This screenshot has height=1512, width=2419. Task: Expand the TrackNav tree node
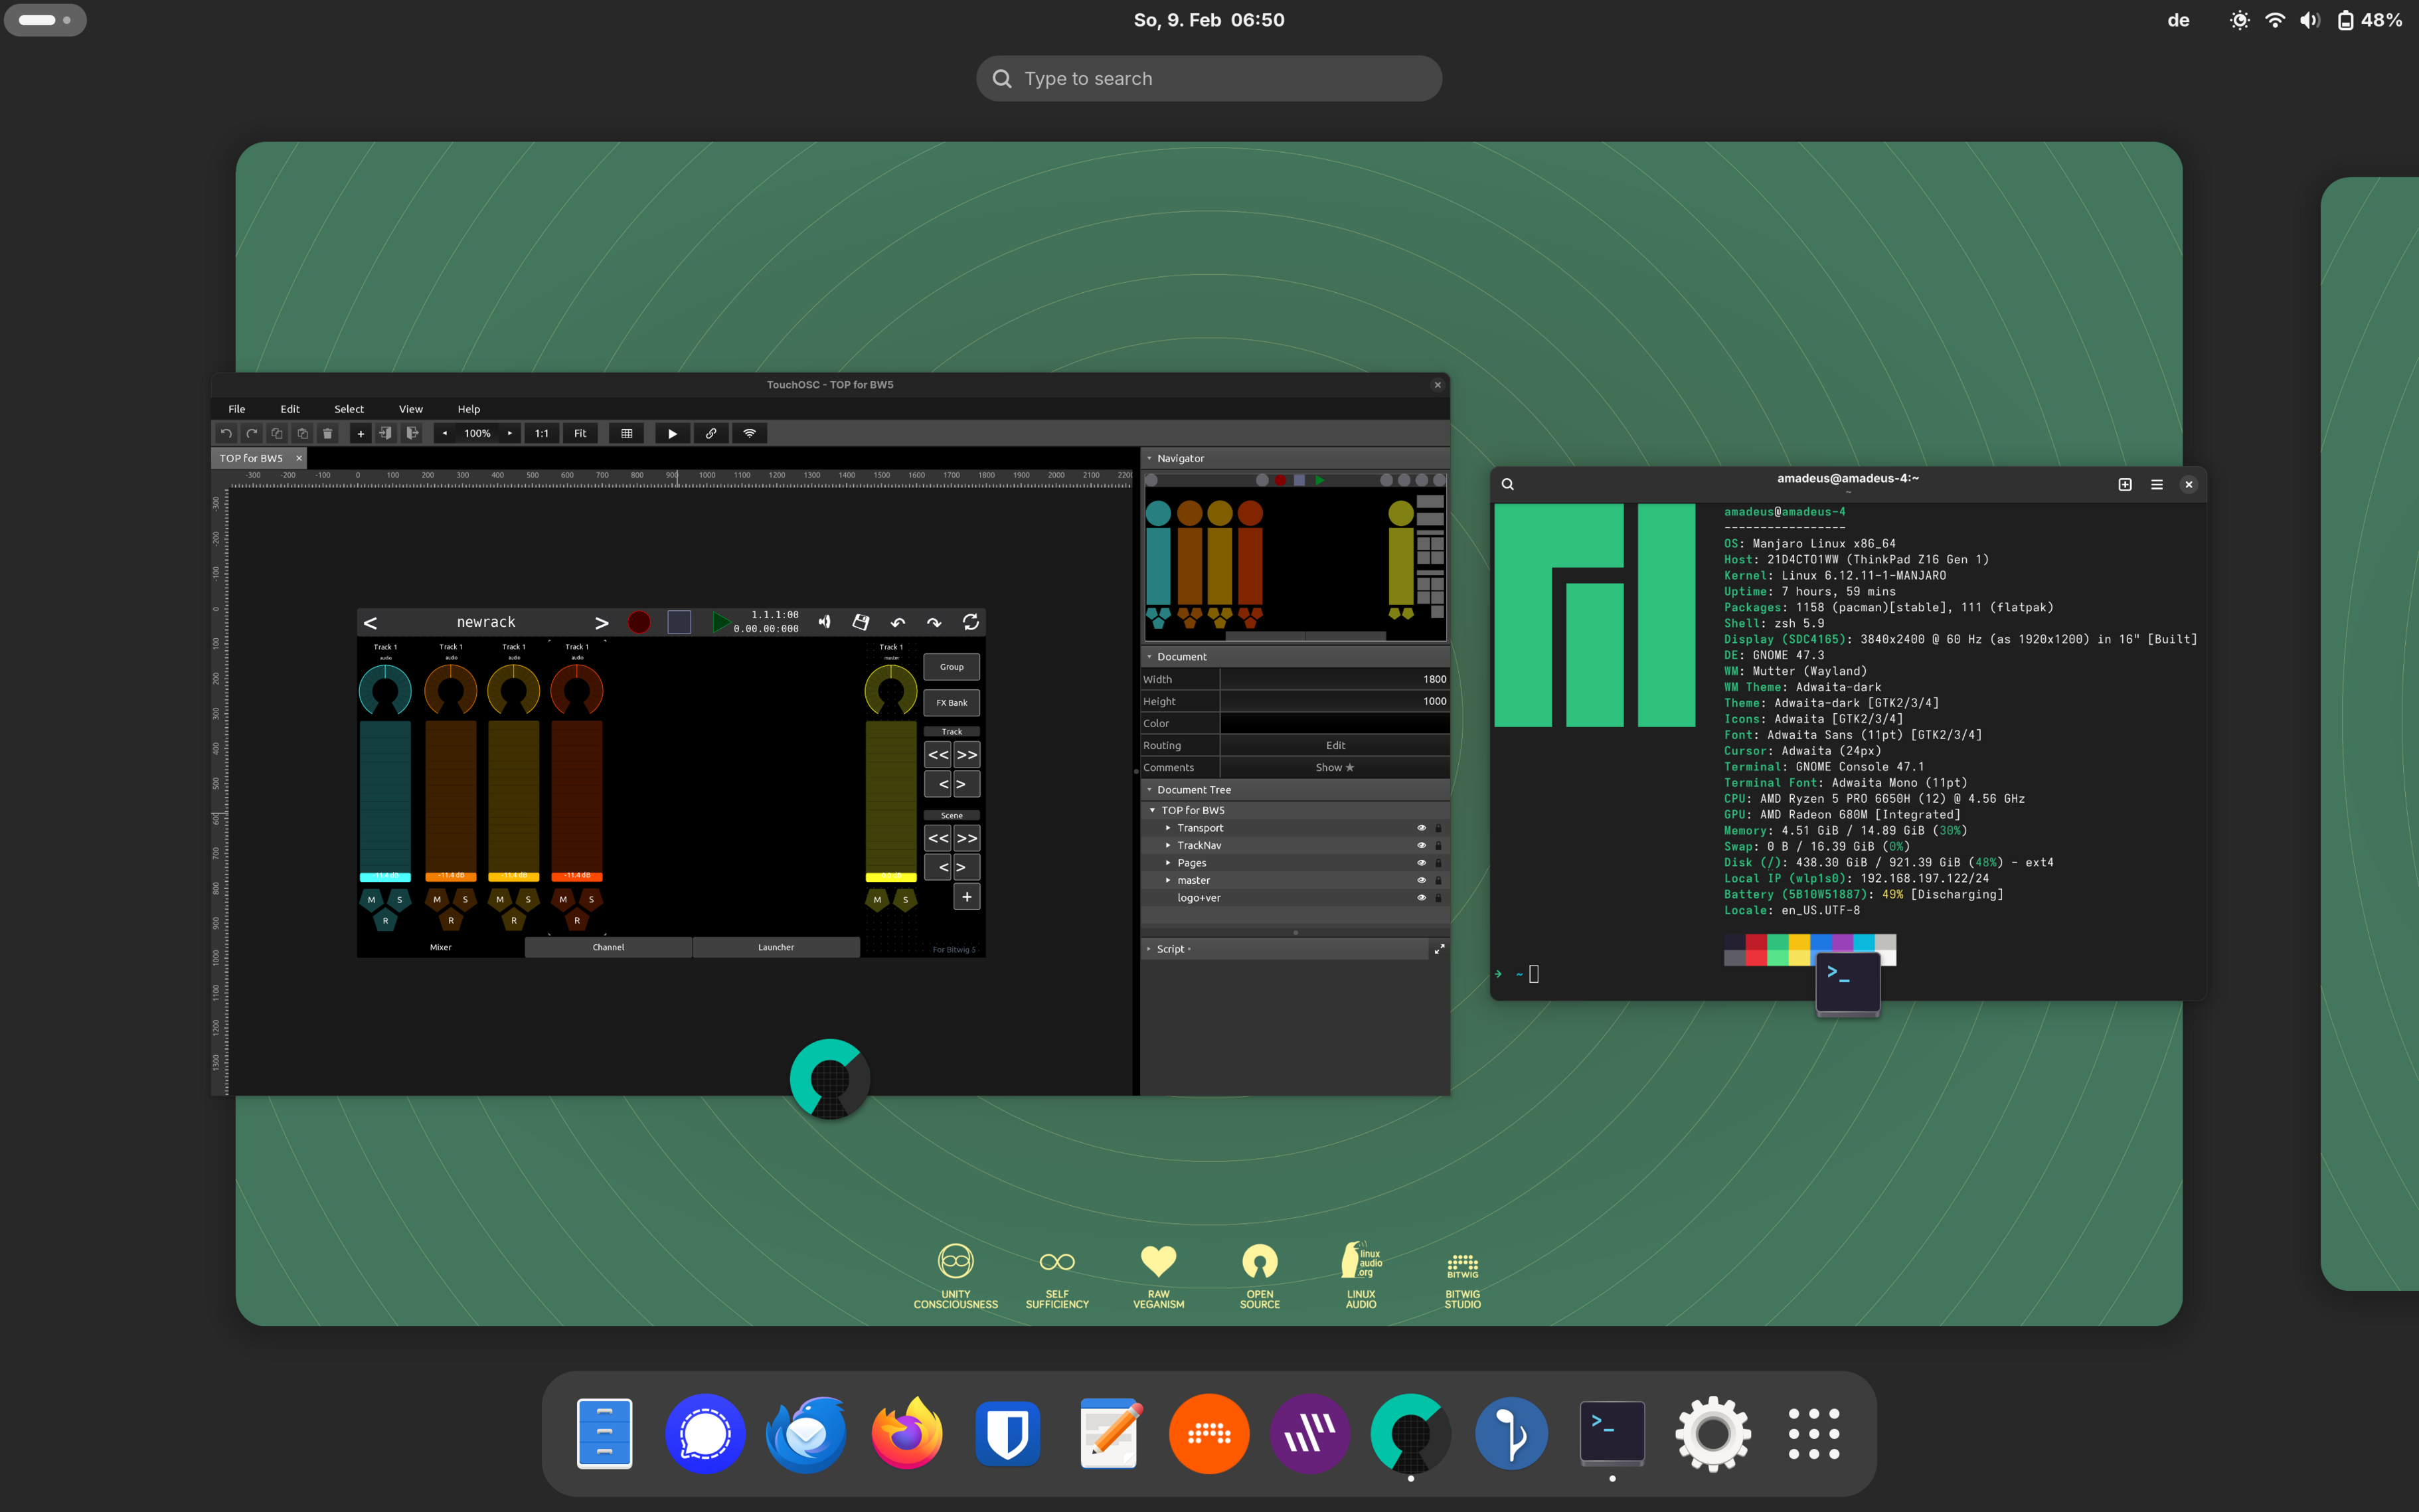click(x=1168, y=845)
